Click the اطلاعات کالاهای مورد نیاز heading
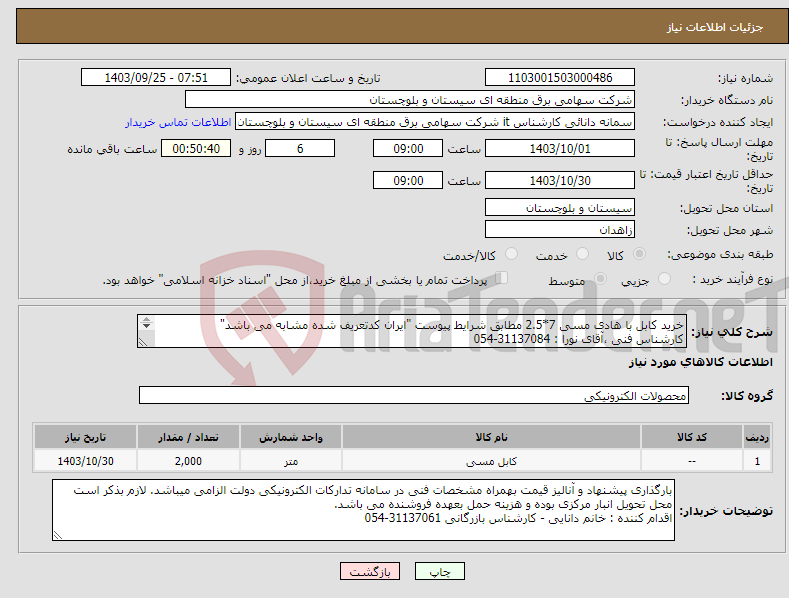This screenshot has width=789, height=598. click(x=700, y=362)
